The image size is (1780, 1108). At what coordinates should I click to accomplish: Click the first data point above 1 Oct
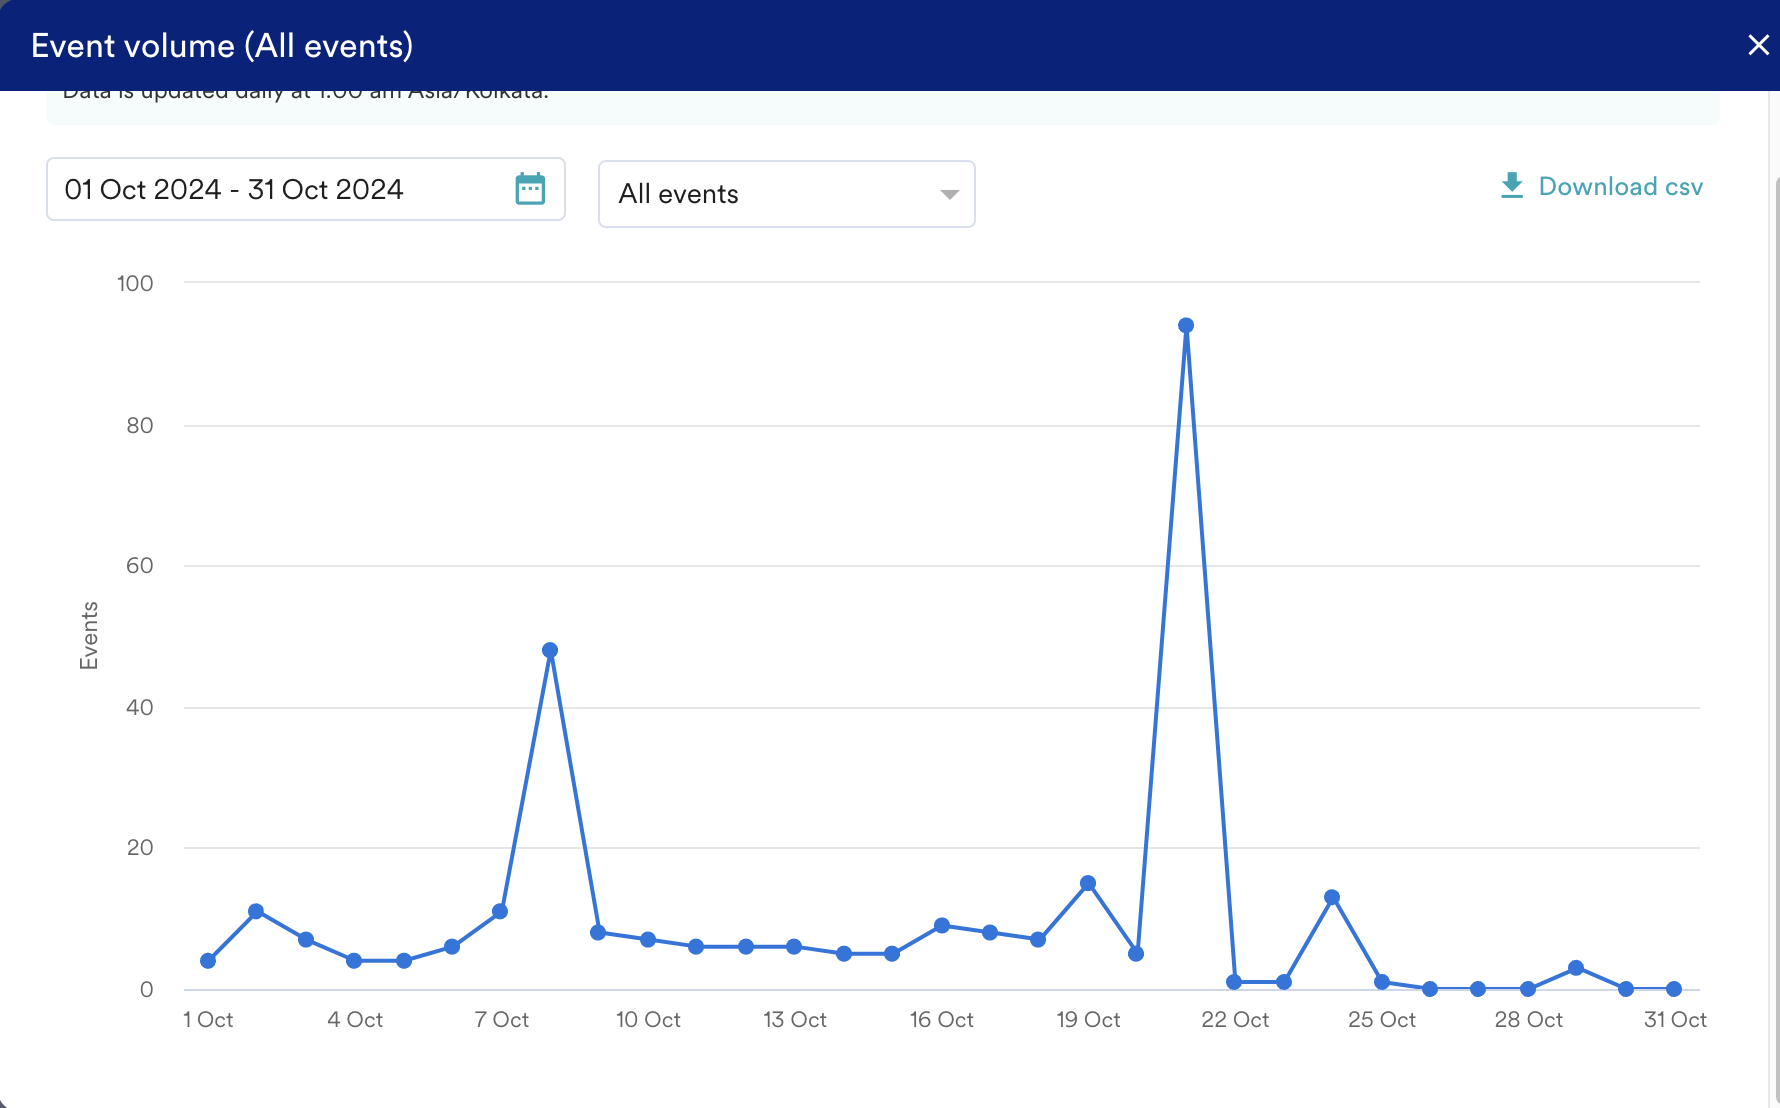(208, 961)
